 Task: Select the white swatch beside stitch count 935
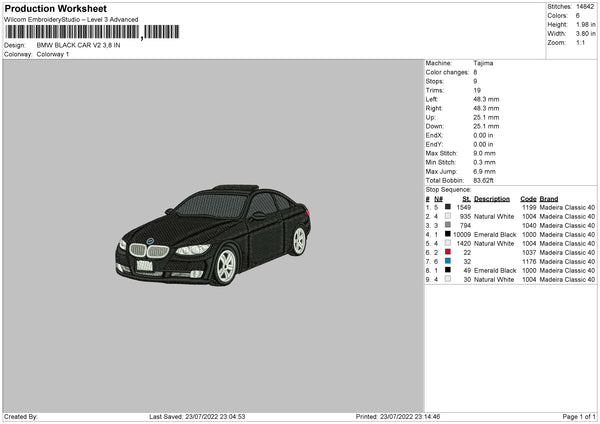(447, 216)
